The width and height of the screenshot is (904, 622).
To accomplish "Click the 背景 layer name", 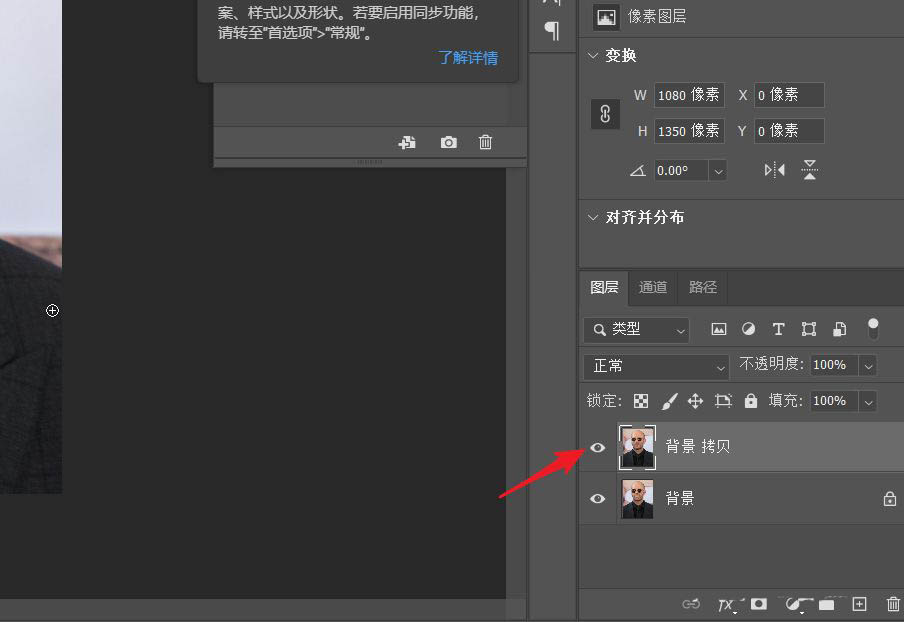I will click(680, 498).
